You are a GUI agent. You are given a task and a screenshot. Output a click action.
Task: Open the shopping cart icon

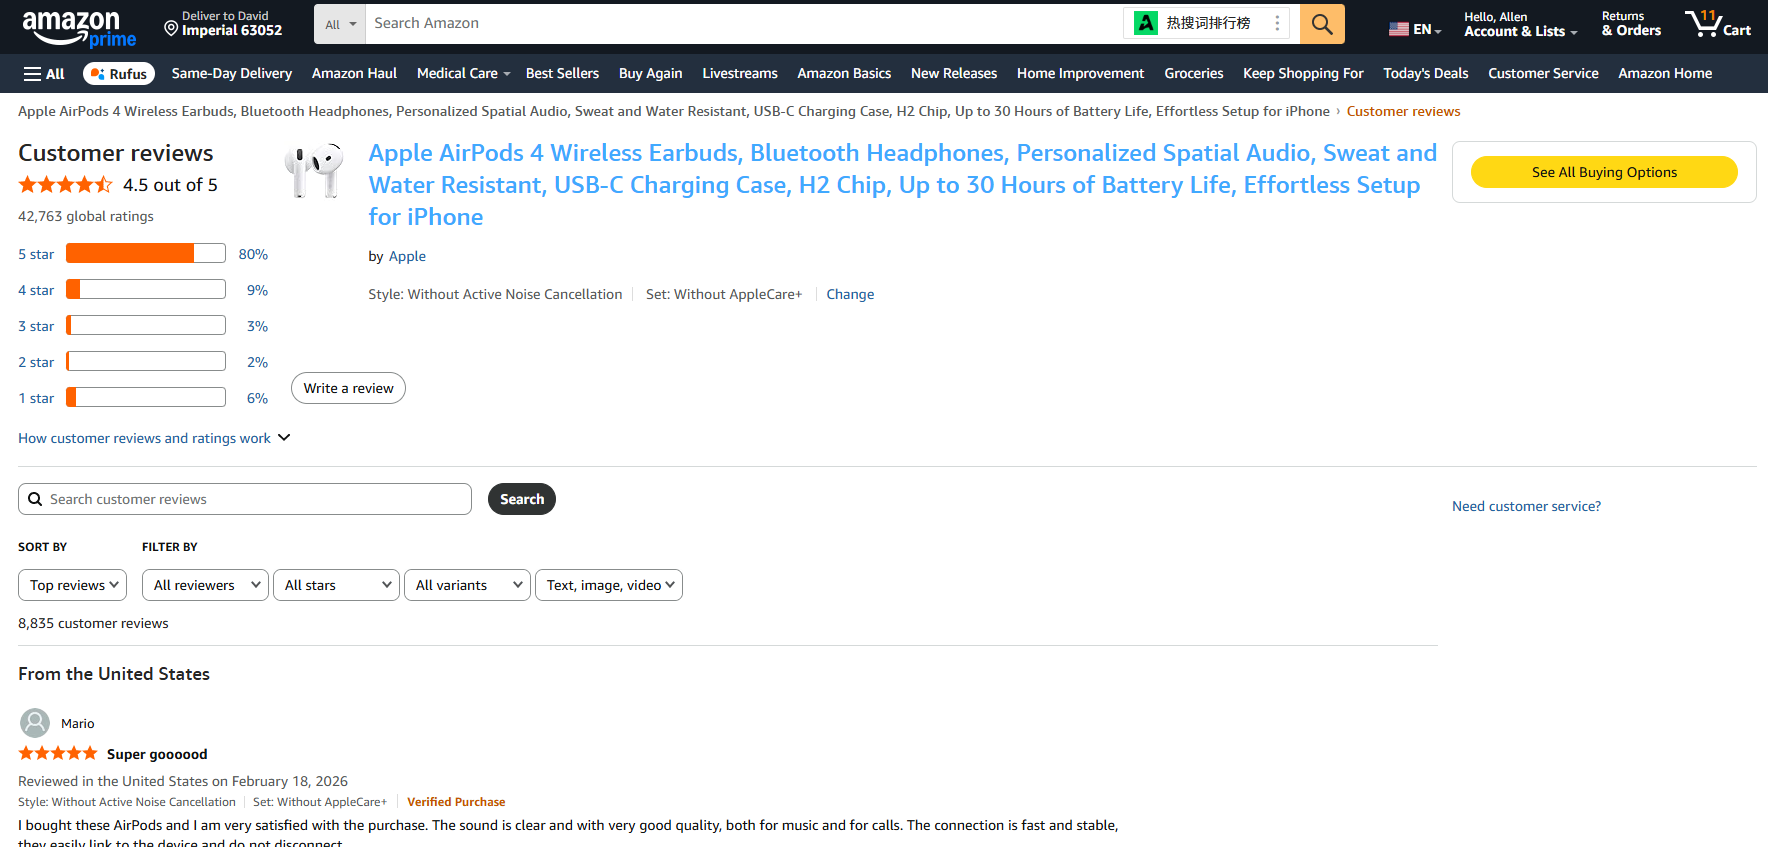(1716, 24)
